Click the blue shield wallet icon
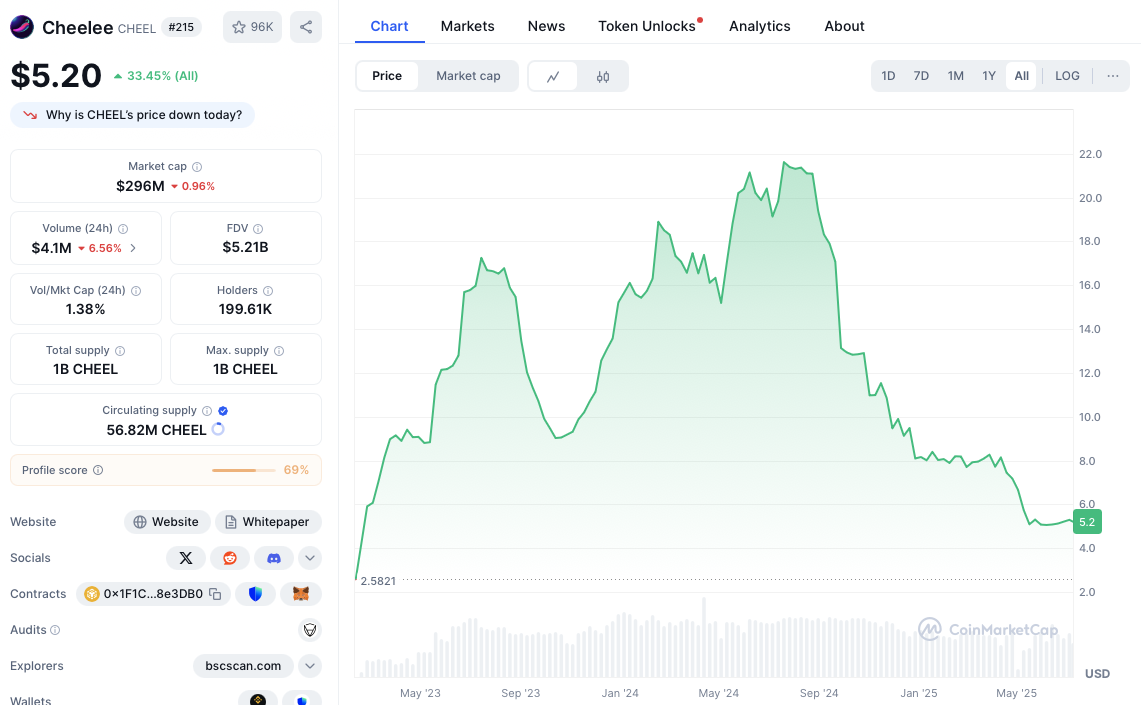1141x705 pixels. [255, 594]
